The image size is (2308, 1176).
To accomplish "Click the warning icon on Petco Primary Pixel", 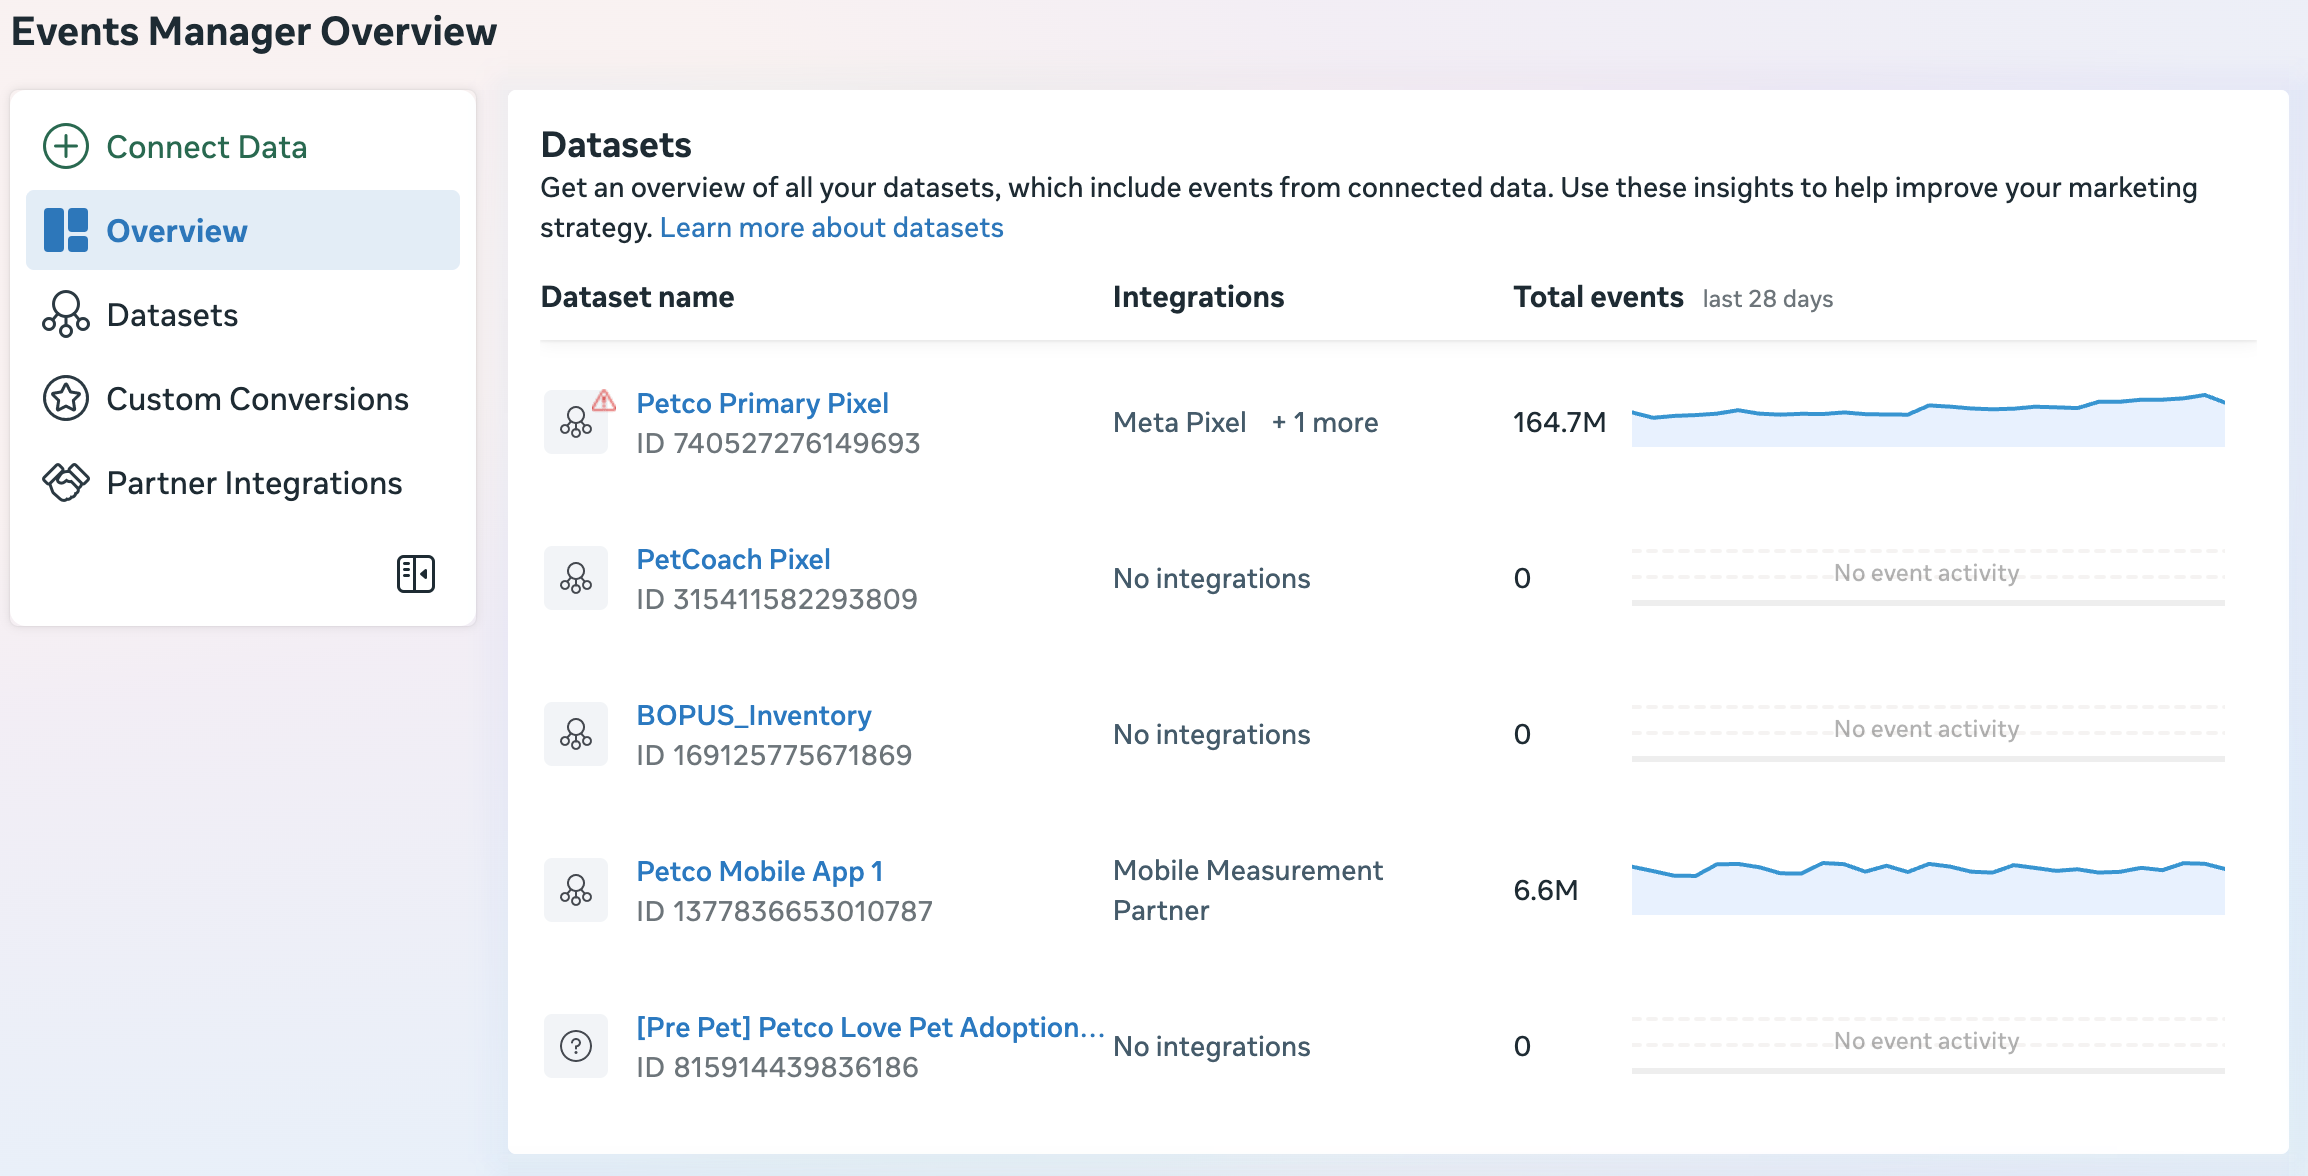I will (604, 401).
